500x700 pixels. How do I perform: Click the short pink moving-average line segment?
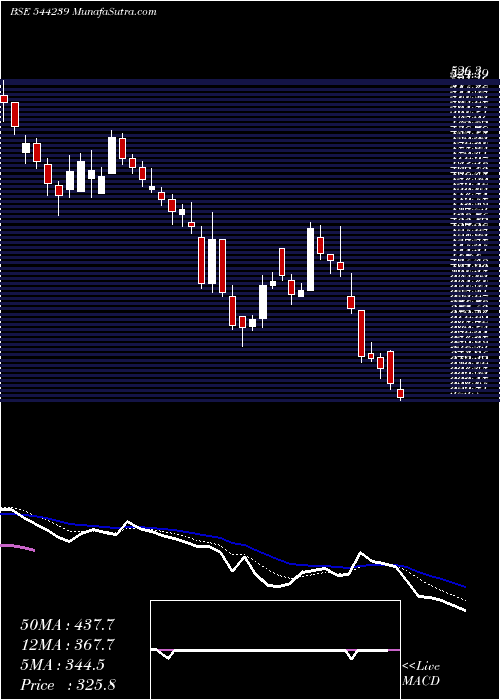pos(17,548)
